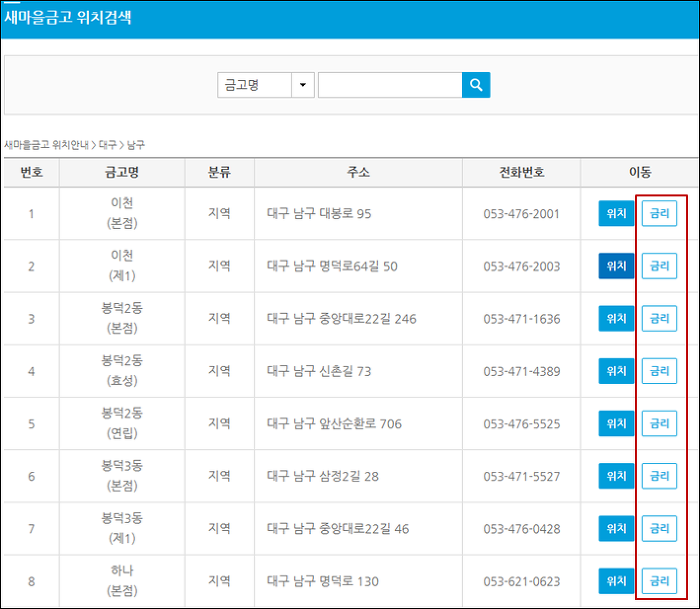Image resolution: width=700 pixels, height=609 pixels.
Task: Click 위치 button for 봉덕2동 (연립)
Action: [x=616, y=424]
